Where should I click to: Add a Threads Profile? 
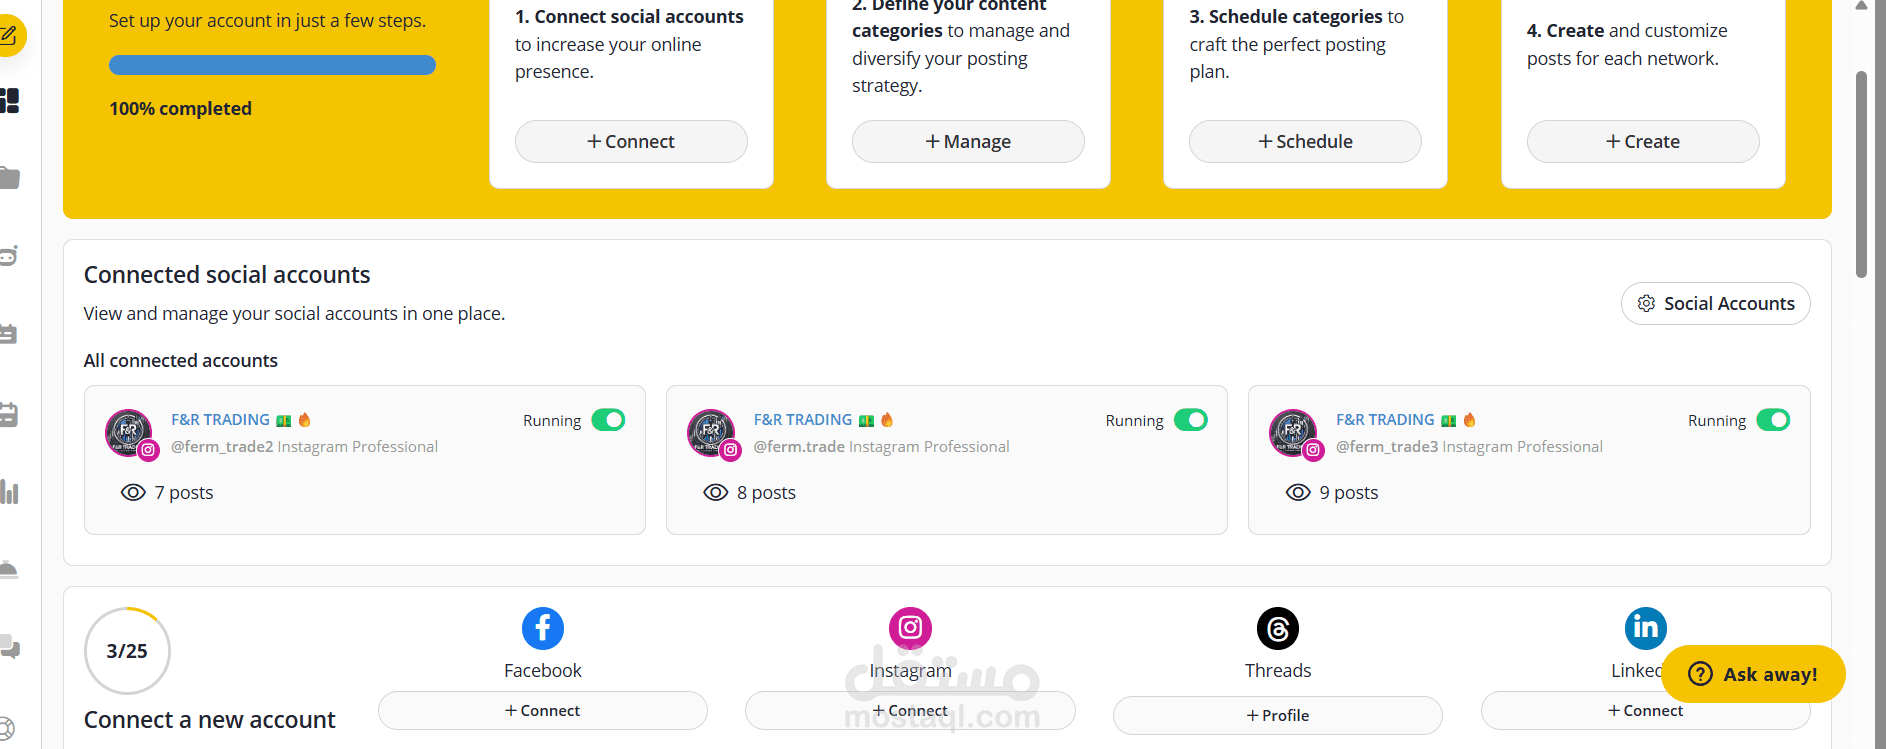pyautogui.click(x=1278, y=715)
